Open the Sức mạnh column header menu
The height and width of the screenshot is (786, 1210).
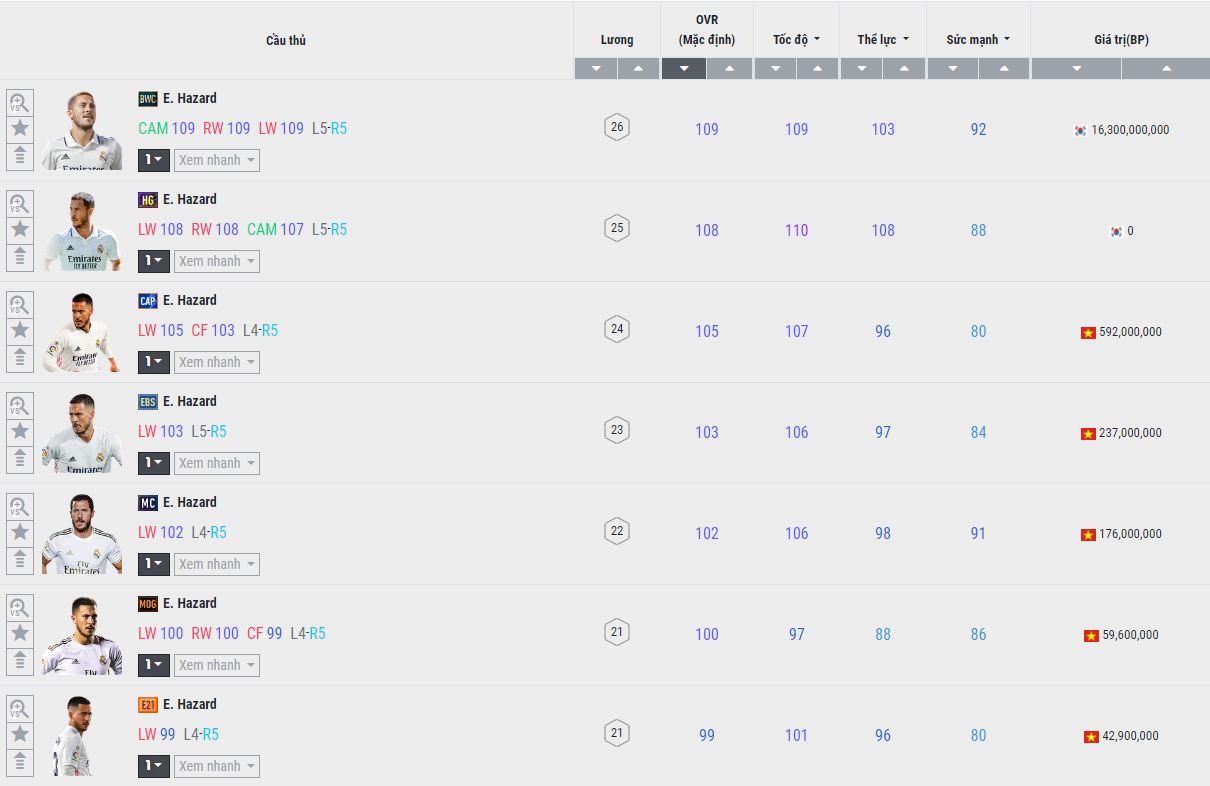coord(978,40)
